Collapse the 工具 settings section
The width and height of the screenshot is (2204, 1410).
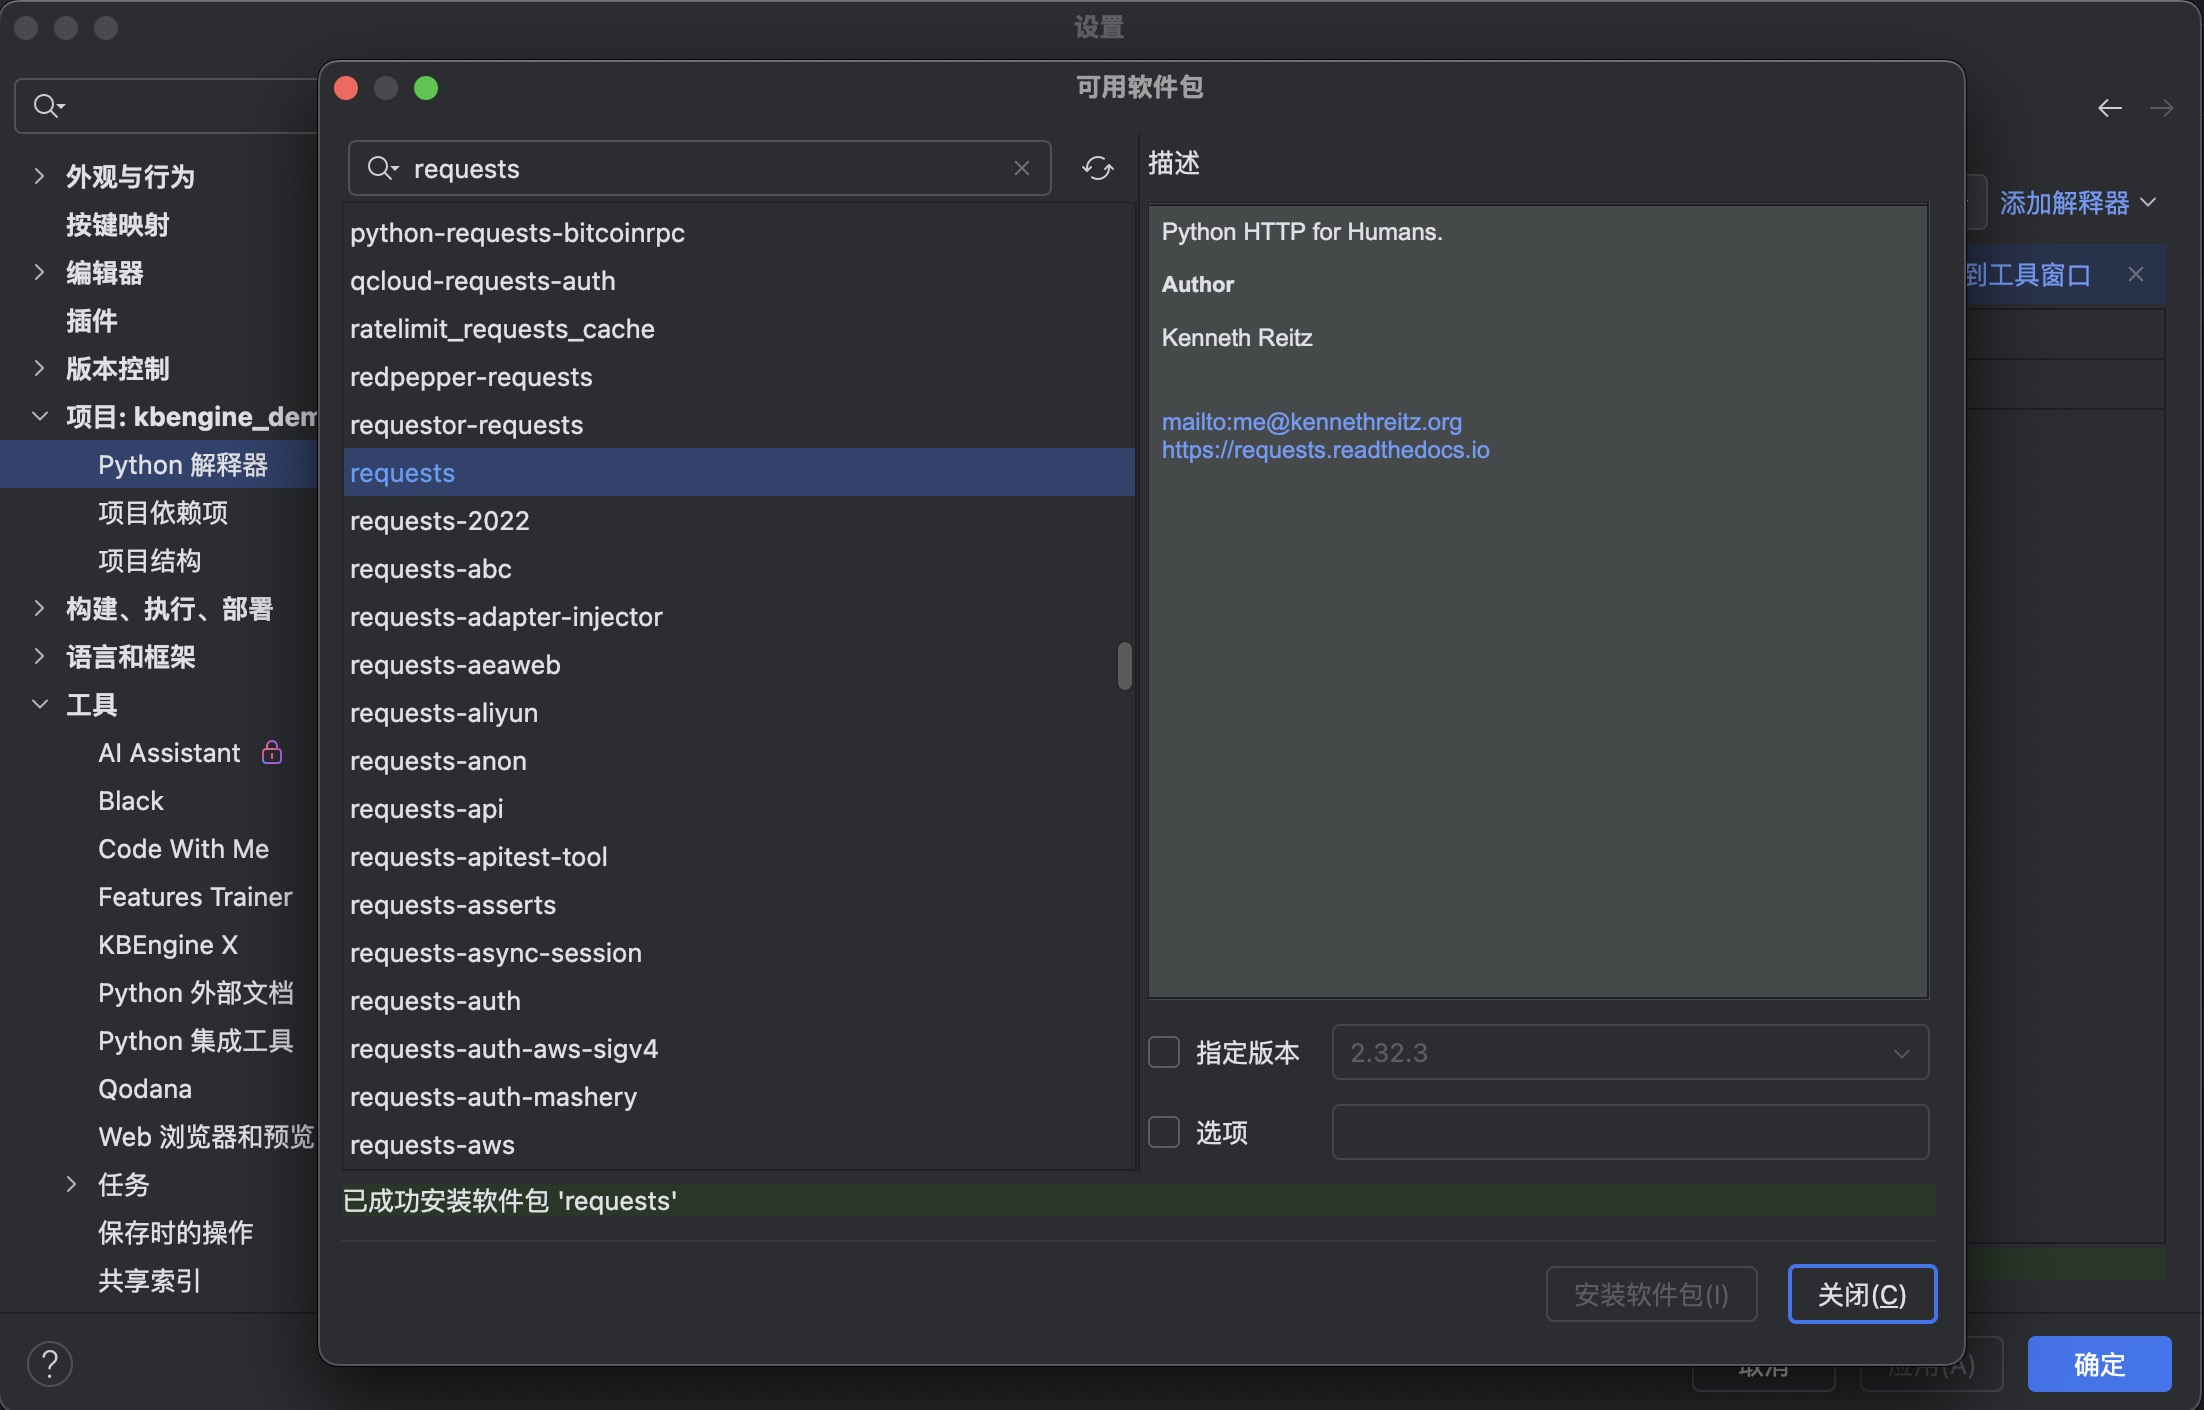pos(39,704)
